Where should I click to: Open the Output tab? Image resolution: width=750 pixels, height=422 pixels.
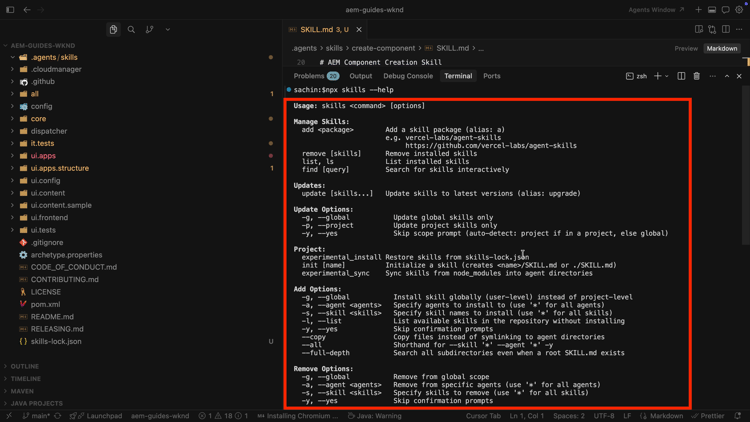click(x=361, y=76)
